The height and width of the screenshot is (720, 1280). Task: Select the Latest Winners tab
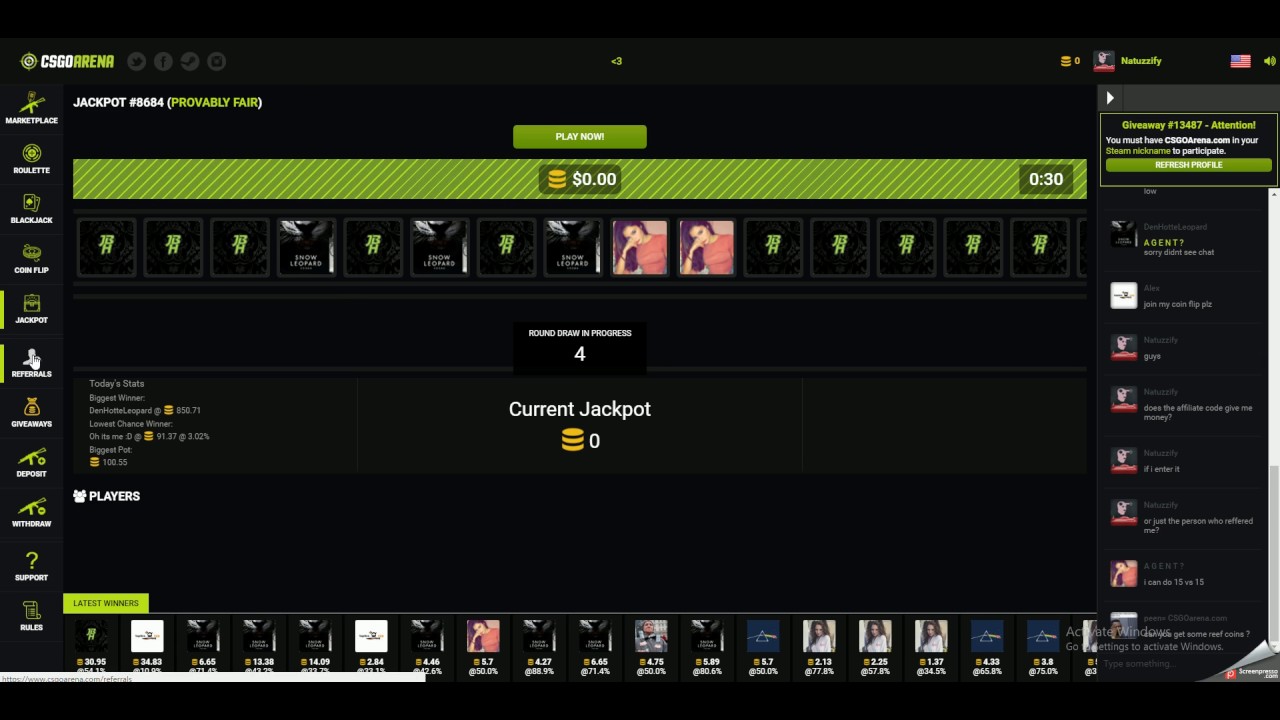(106, 603)
